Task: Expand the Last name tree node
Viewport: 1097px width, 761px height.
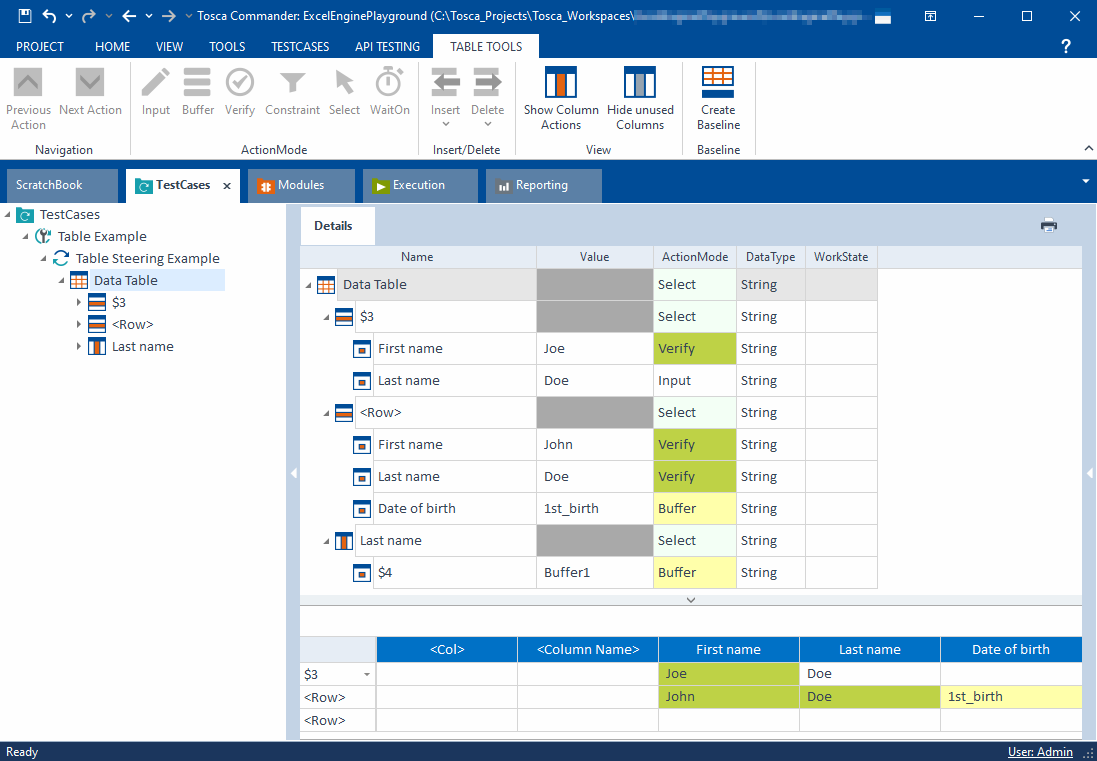Action: pos(80,347)
